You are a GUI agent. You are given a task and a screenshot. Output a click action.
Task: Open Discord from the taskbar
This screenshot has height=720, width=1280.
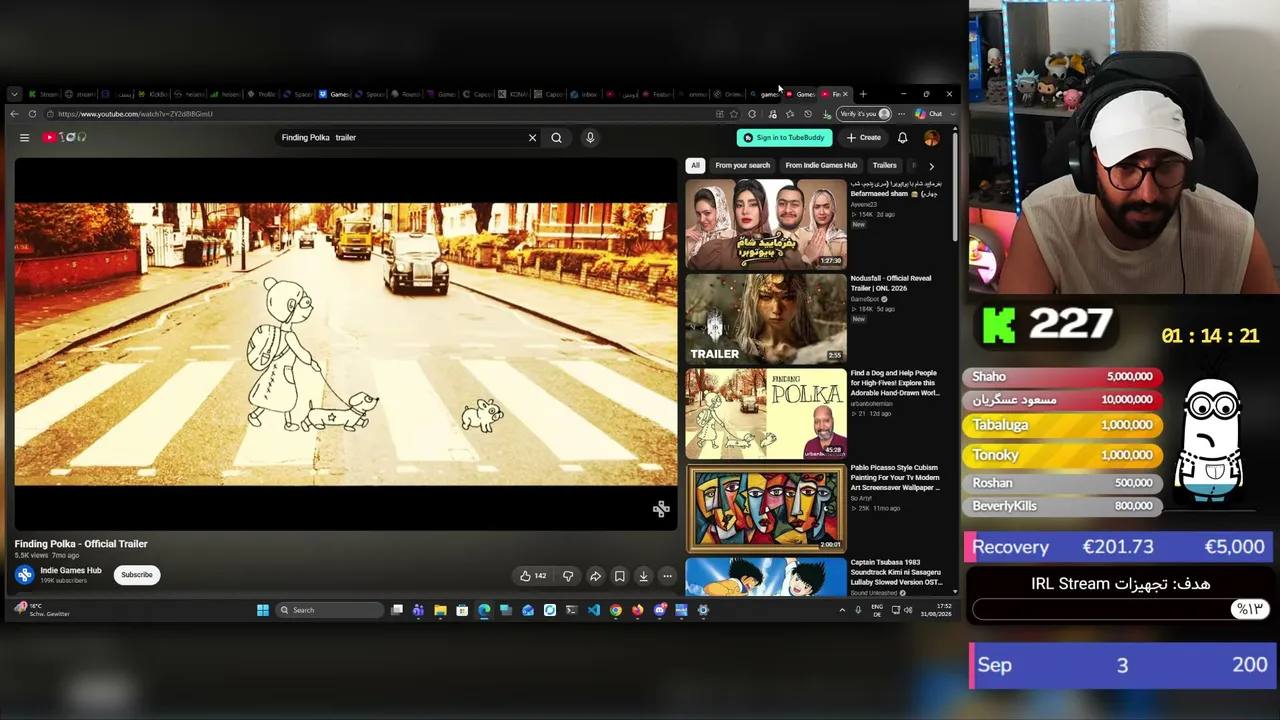(x=660, y=610)
